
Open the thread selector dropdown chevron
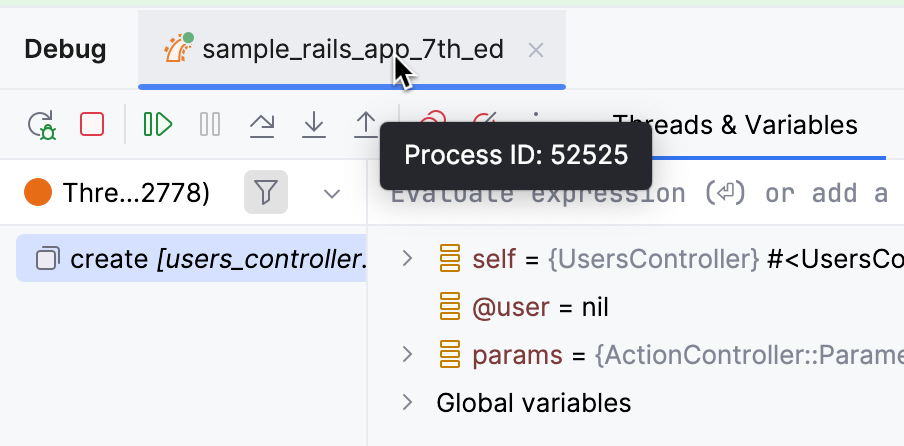point(333,193)
